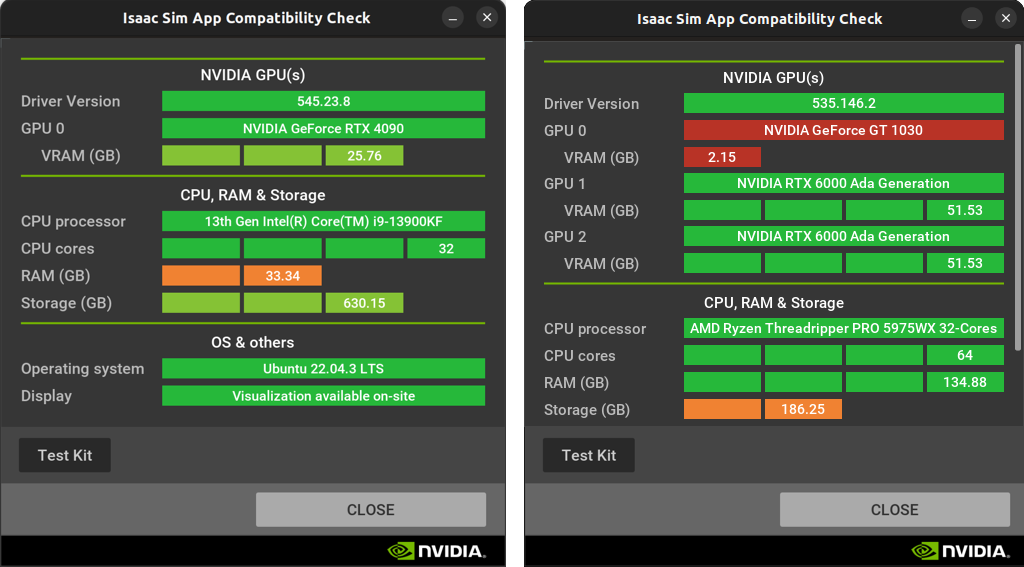This screenshot has width=1024, height=567.
Task: Select the red NVIDIA GeForce GT 1030 bar
Action: coord(843,130)
